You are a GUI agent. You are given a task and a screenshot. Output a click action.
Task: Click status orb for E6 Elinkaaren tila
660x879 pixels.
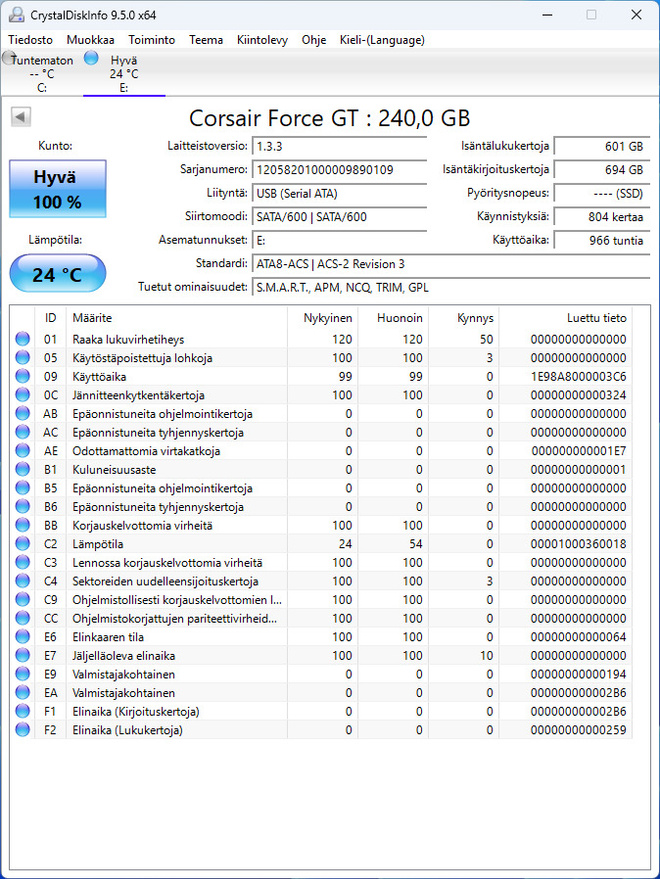pos(22,636)
